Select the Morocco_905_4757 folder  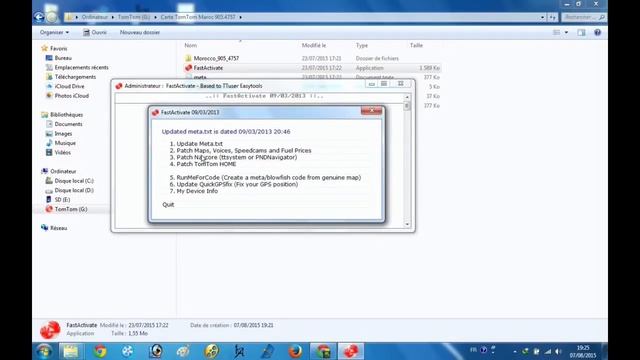point(216,58)
